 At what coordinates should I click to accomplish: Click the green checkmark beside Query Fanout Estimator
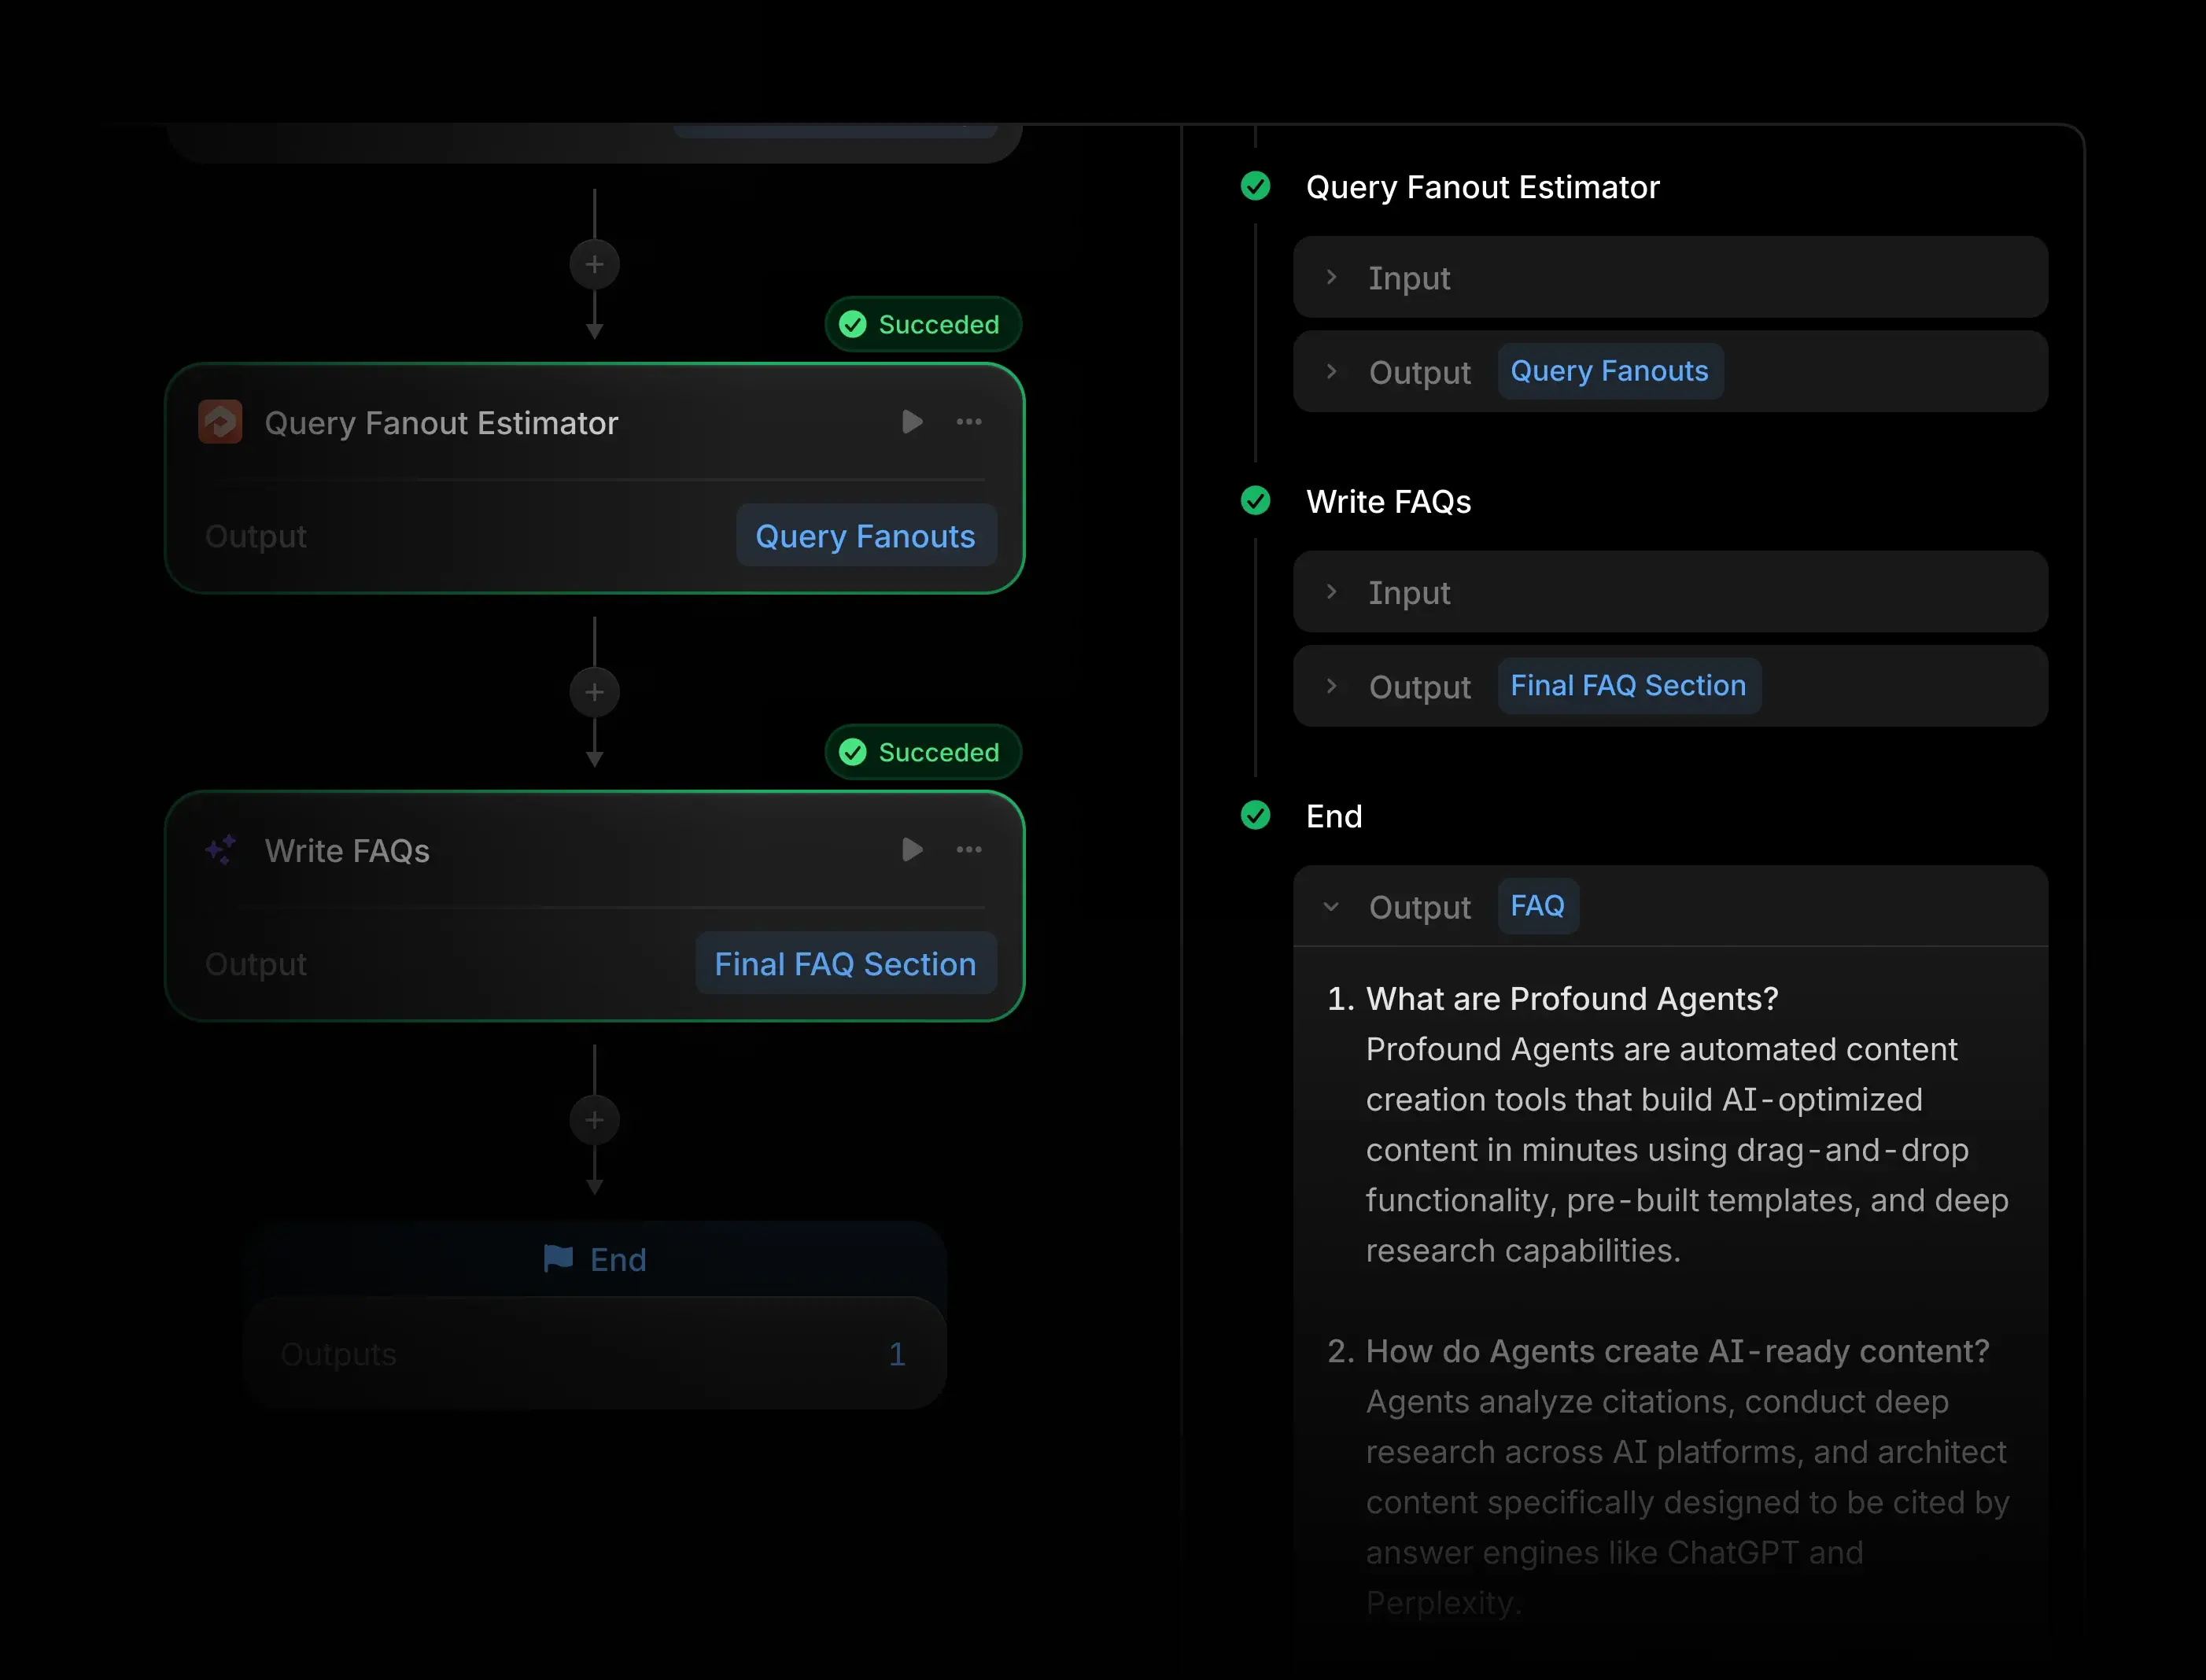[x=1256, y=187]
